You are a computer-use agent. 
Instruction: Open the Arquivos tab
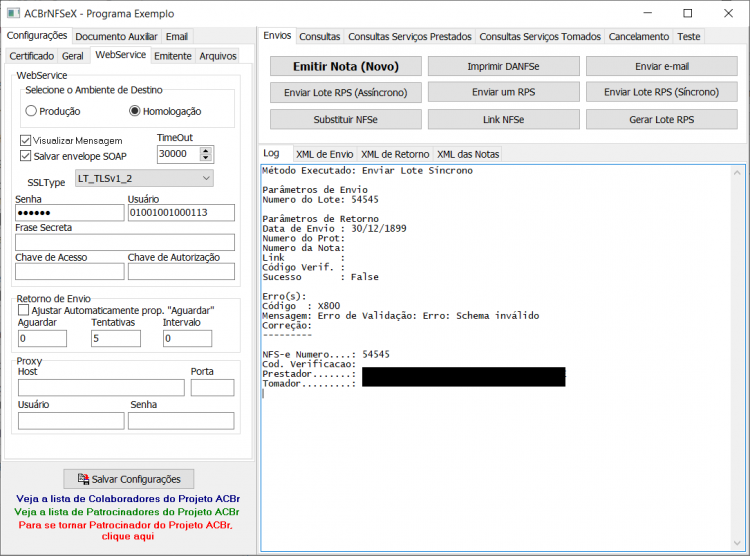(x=218, y=56)
